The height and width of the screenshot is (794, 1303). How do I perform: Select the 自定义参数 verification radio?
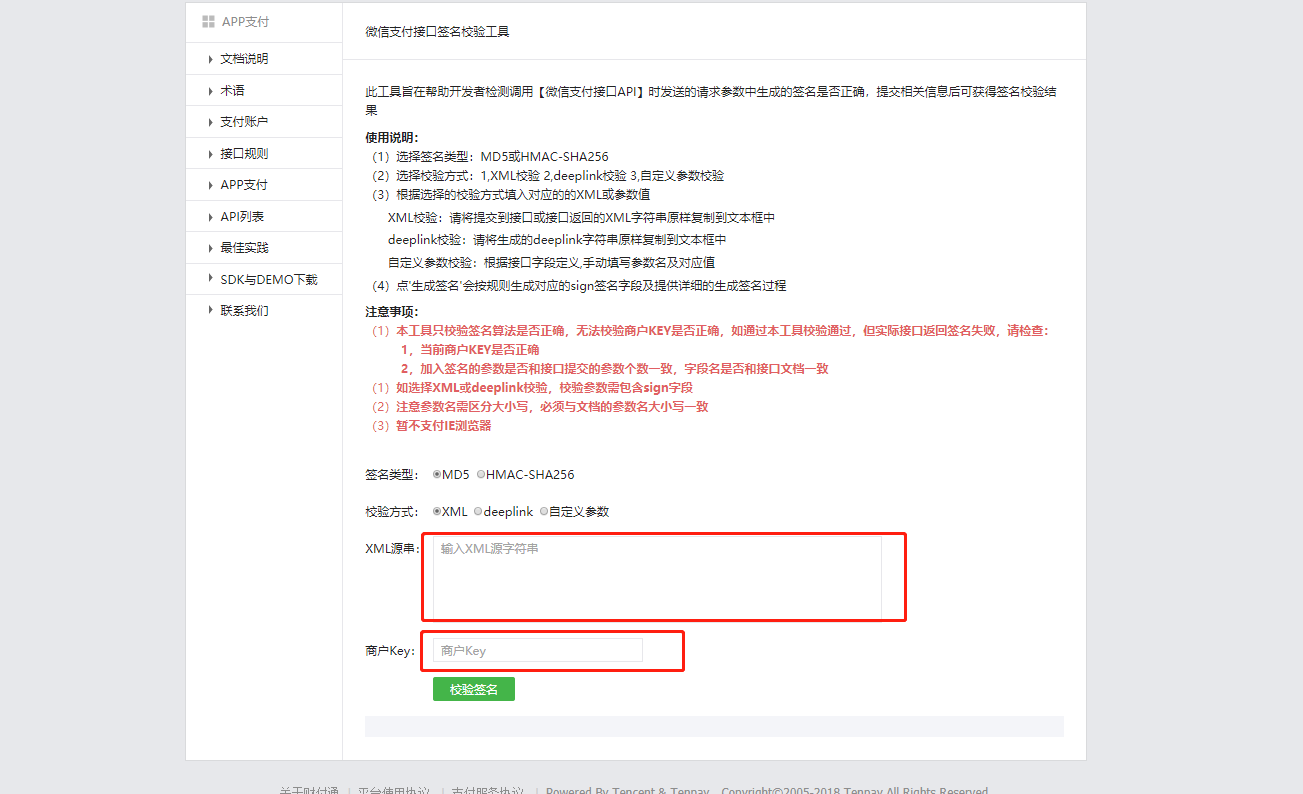click(x=544, y=511)
